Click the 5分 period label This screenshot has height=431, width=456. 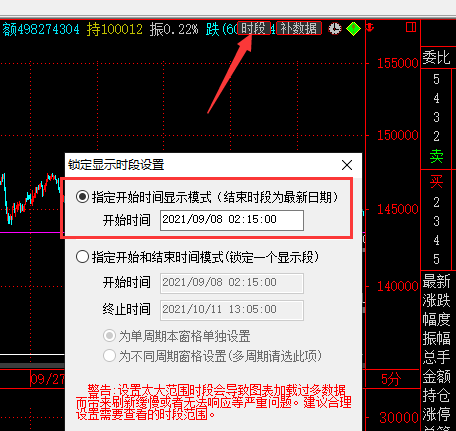click(391, 379)
